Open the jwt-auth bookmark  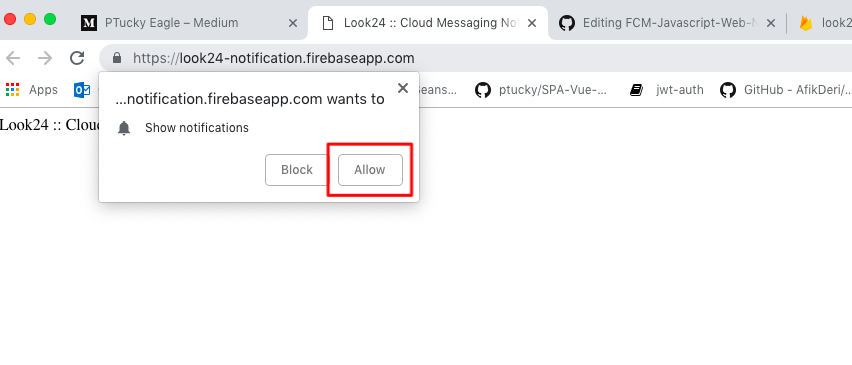point(666,90)
